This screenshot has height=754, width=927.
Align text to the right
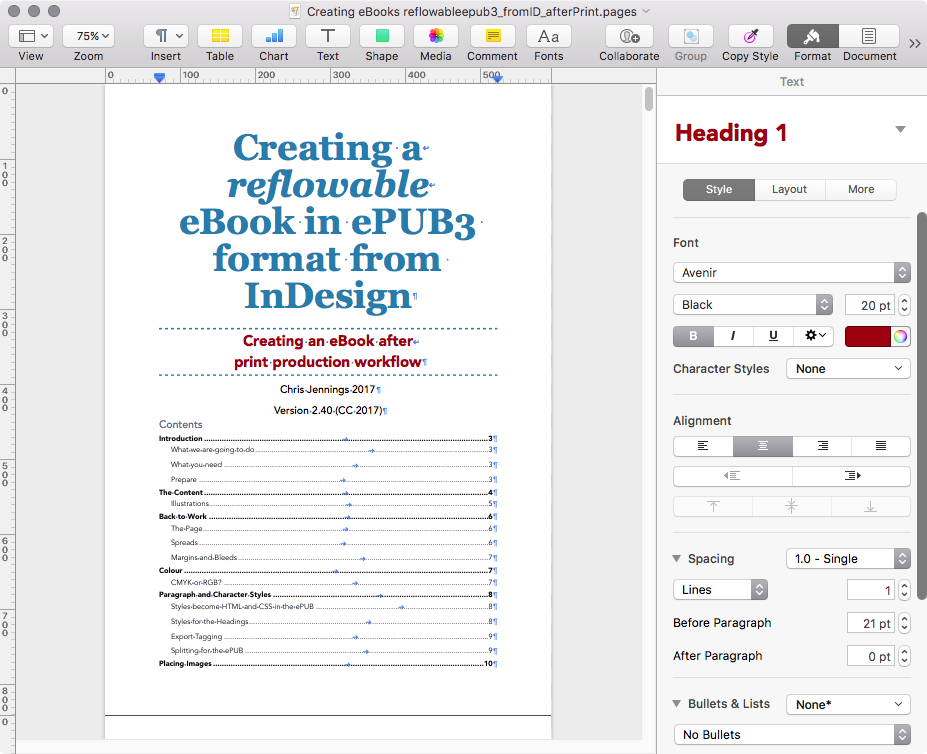tap(822, 446)
